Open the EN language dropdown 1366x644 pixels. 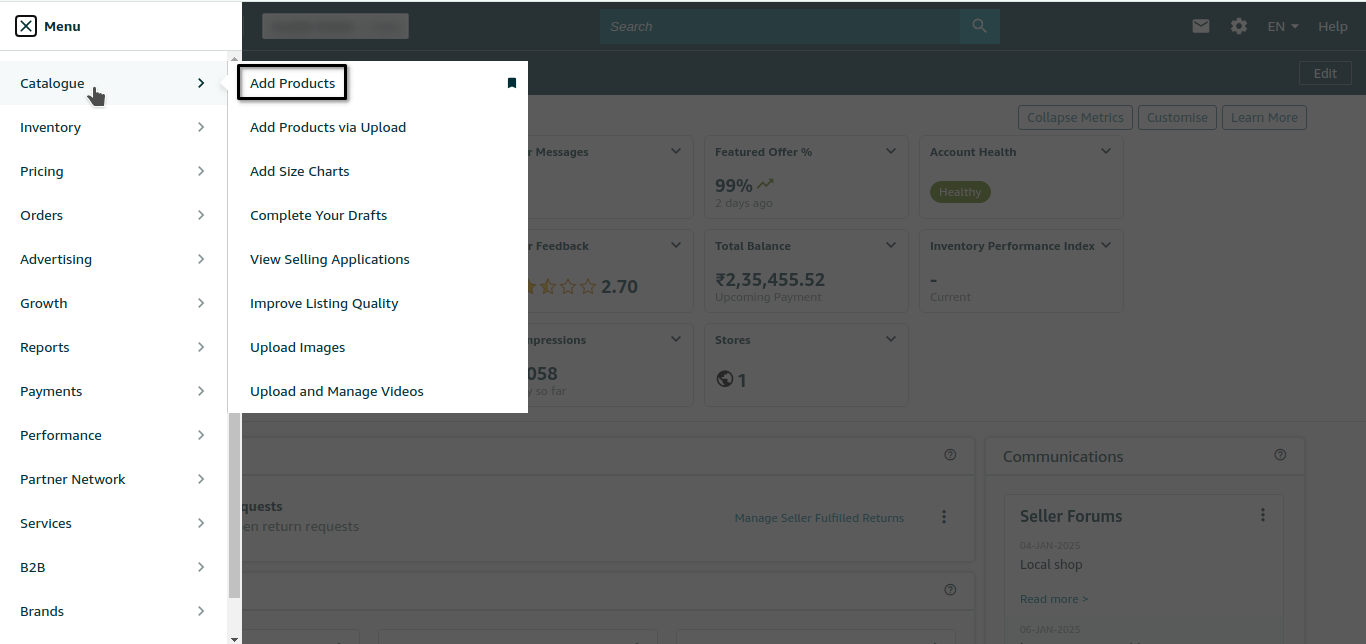click(x=1283, y=26)
